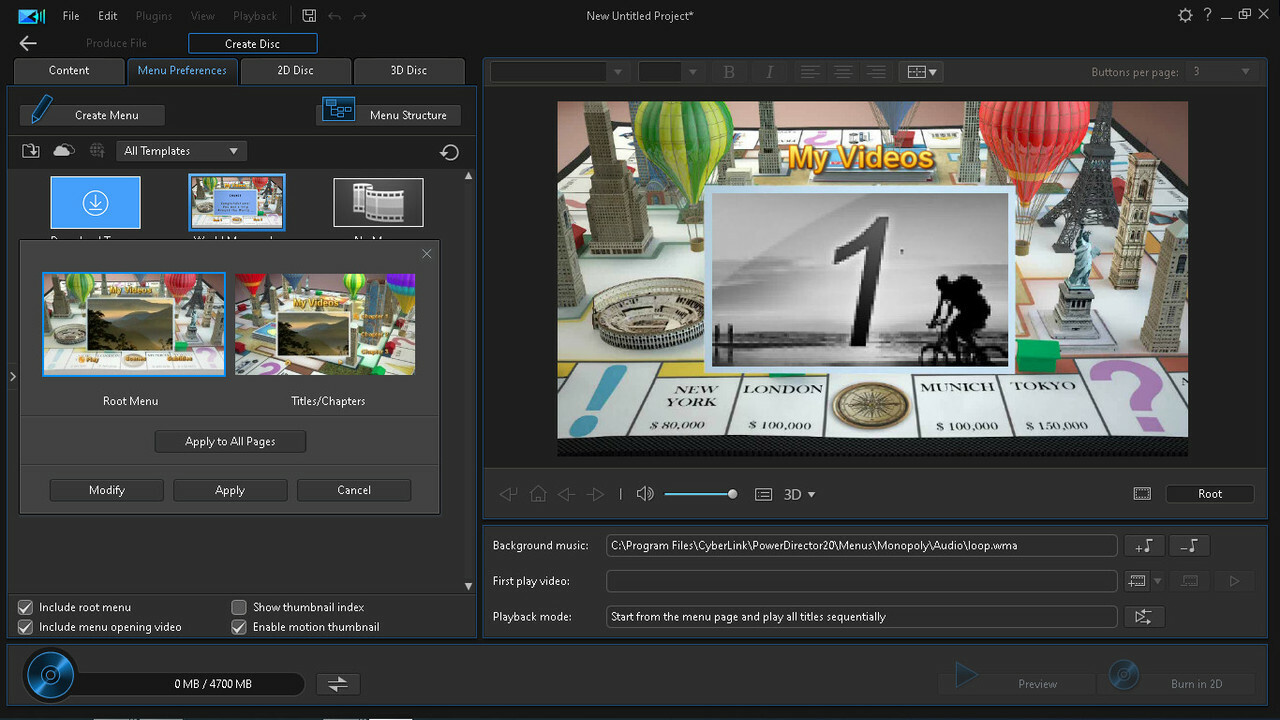This screenshot has width=1280, height=720.
Task: Close the menu page popup panel
Action: pyautogui.click(x=427, y=254)
